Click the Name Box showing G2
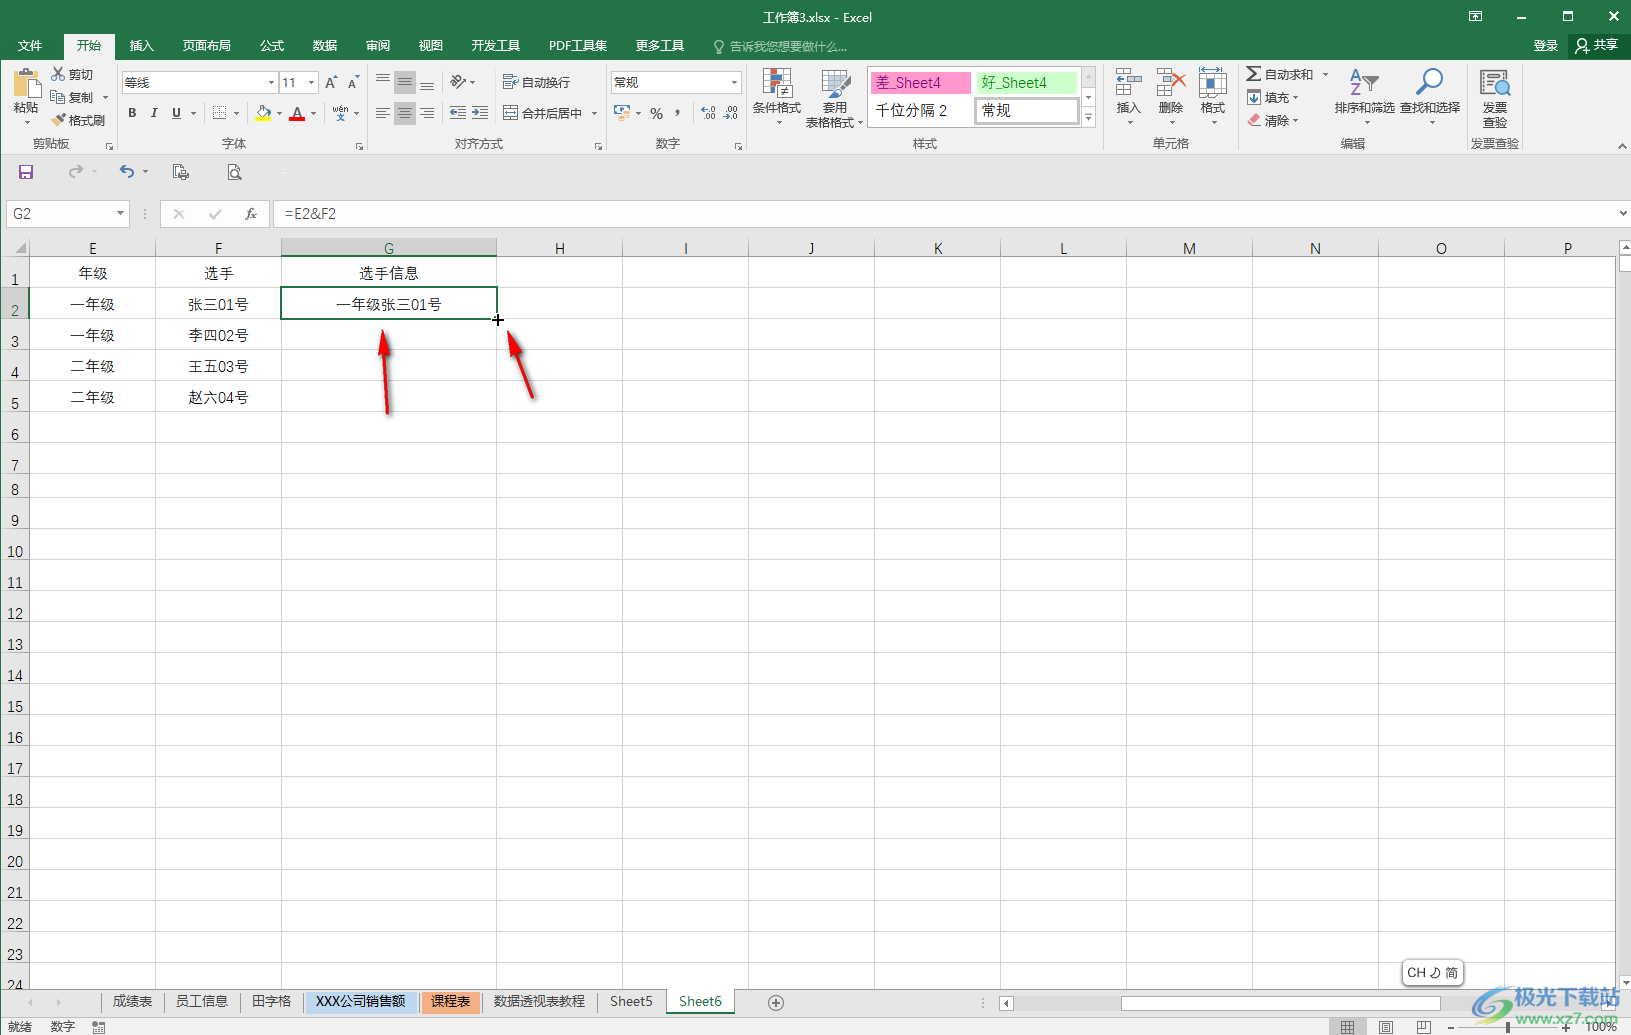 point(68,214)
